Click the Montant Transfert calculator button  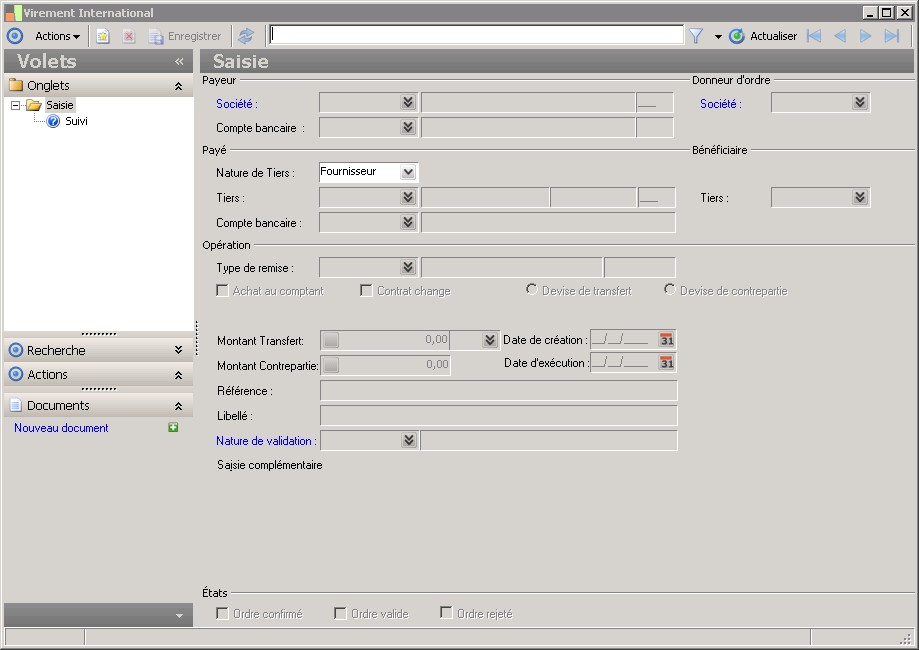331,340
